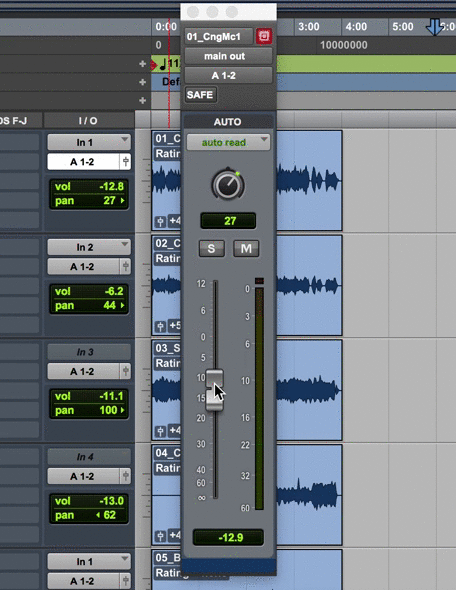Viewport: 456px width, 590px height.
Task: Click the vol -13.0 readout
Action: 89,501
